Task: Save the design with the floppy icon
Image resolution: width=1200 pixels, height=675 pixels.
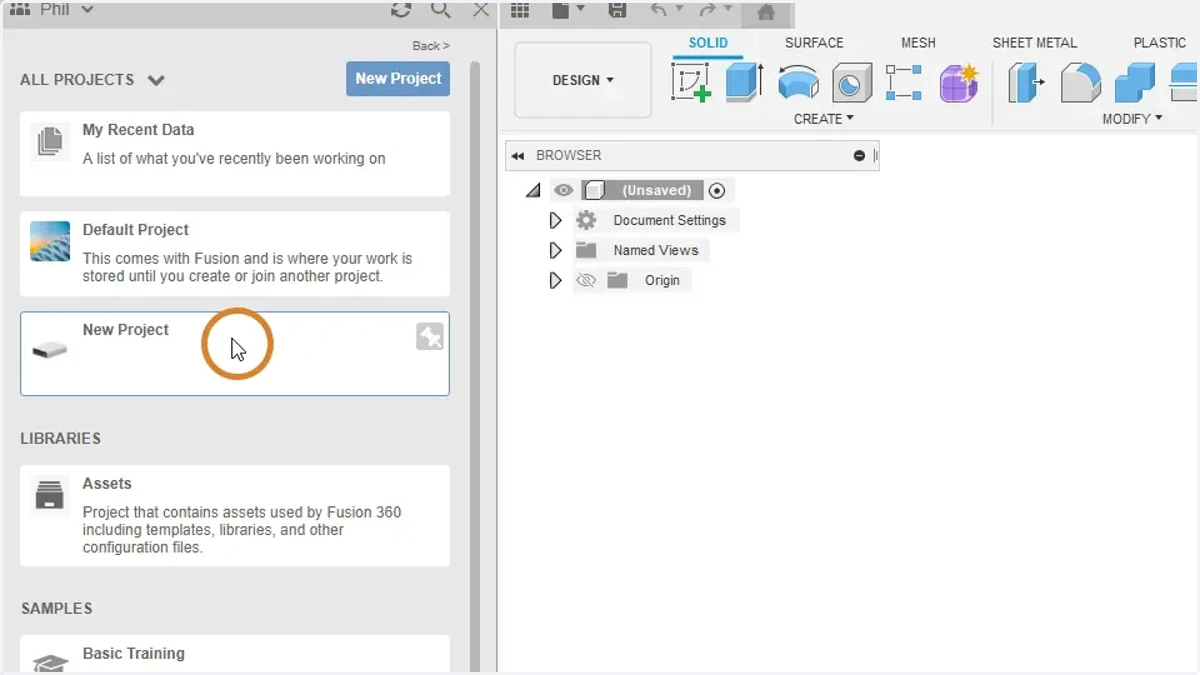Action: (x=618, y=10)
